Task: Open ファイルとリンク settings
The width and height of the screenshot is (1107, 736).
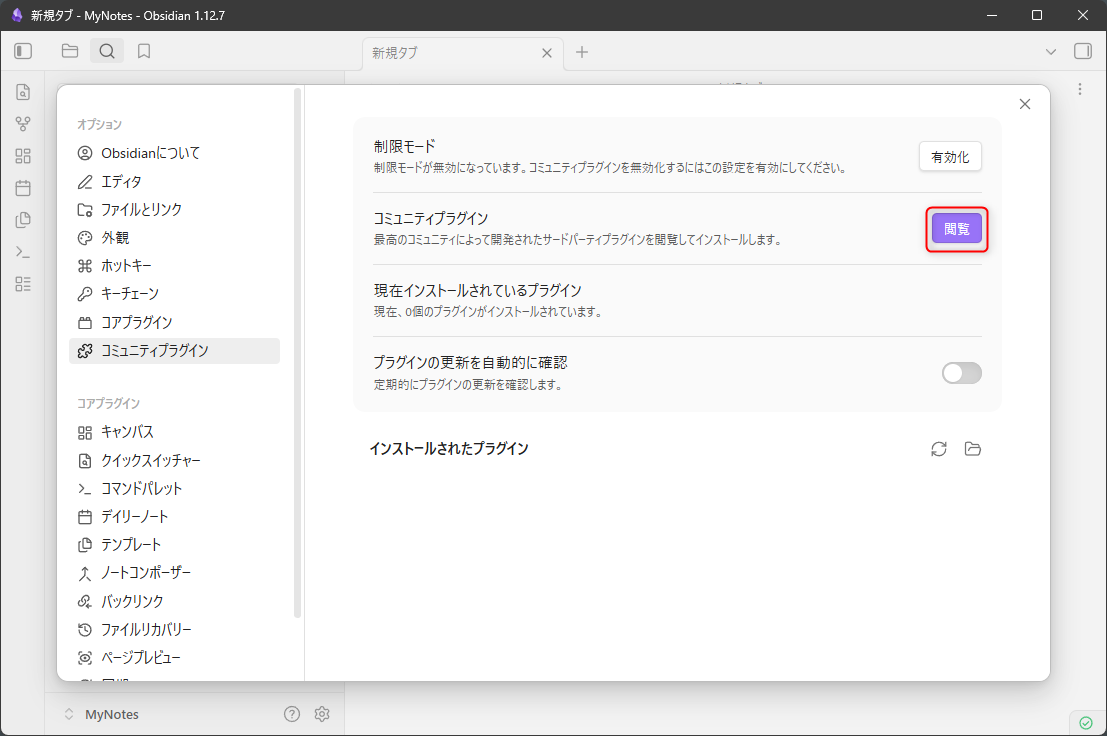Action: [174, 210]
